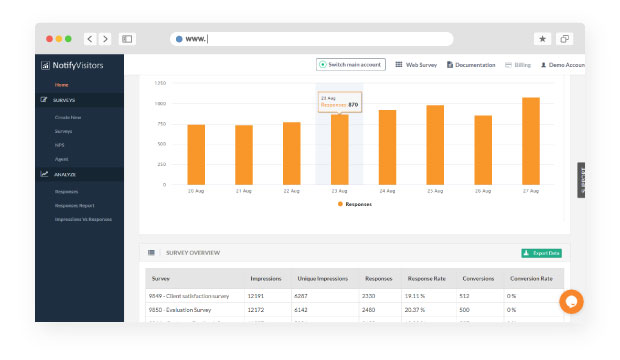Click the Survey Overview table icon
The height and width of the screenshot is (360, 620).
click(151, 252)
